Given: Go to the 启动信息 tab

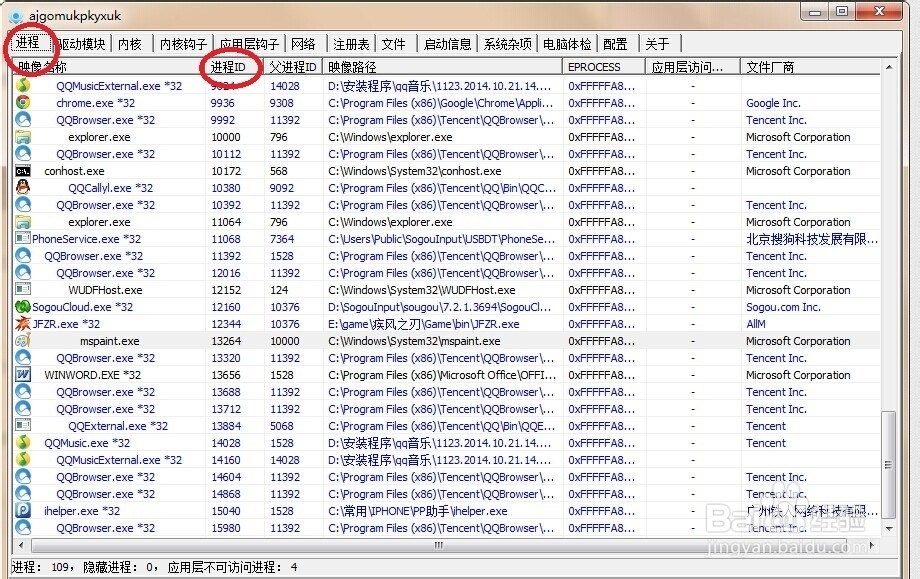Looking at the screenshot, I should coord(448,44).
